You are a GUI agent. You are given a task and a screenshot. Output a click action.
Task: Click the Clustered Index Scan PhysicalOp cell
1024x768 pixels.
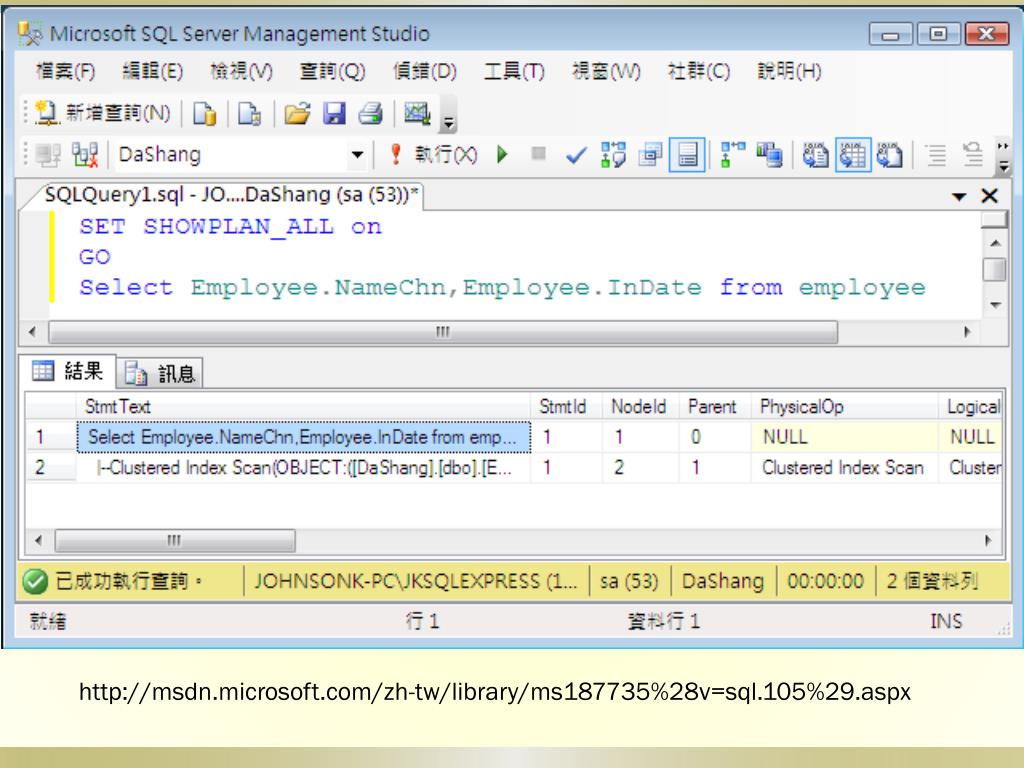coord(845,468)
